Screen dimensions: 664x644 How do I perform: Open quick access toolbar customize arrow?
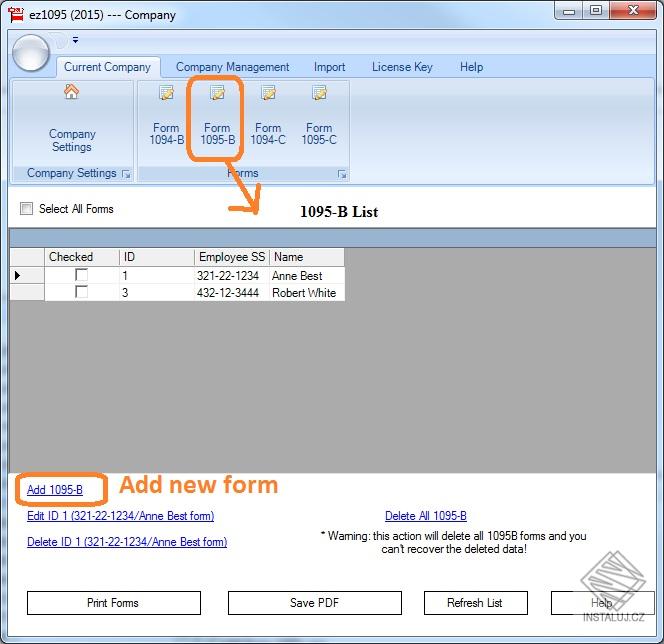click(75, 40)
